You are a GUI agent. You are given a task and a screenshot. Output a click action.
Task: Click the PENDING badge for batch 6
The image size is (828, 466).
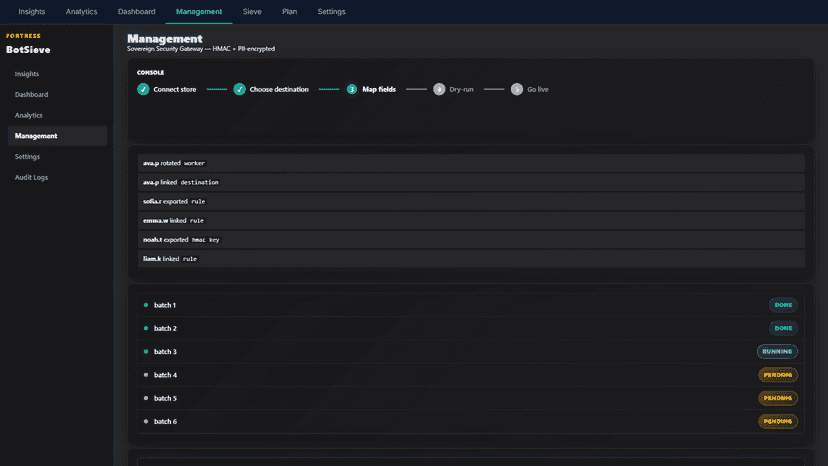(778, 421)
